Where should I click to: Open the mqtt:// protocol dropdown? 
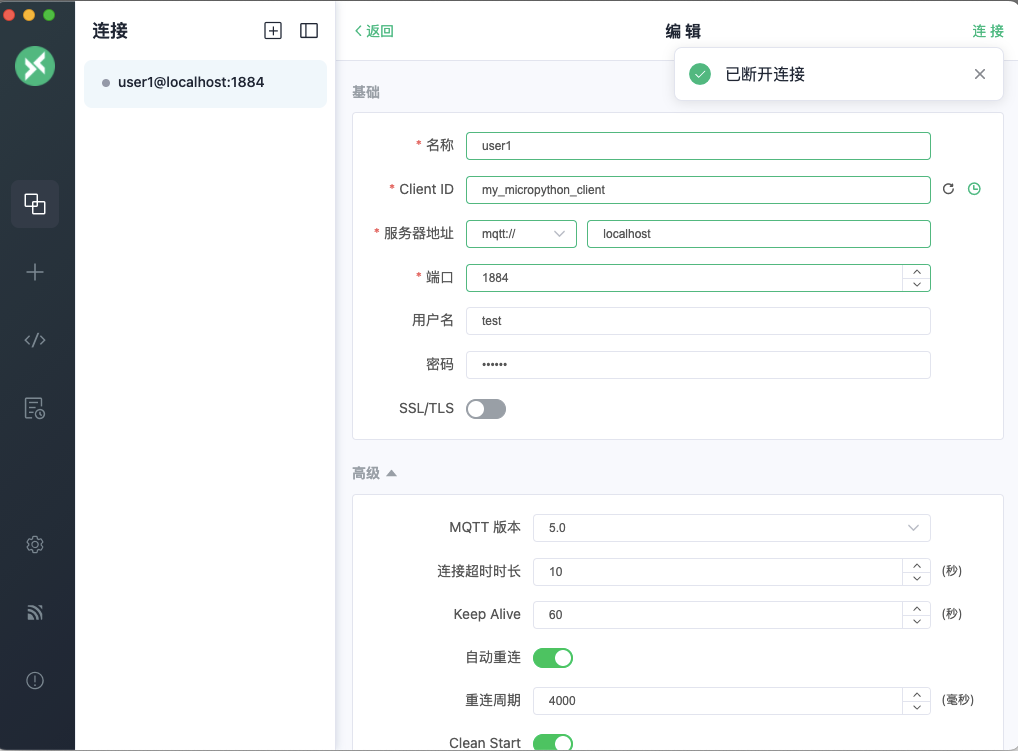click(x=521, y=234)
